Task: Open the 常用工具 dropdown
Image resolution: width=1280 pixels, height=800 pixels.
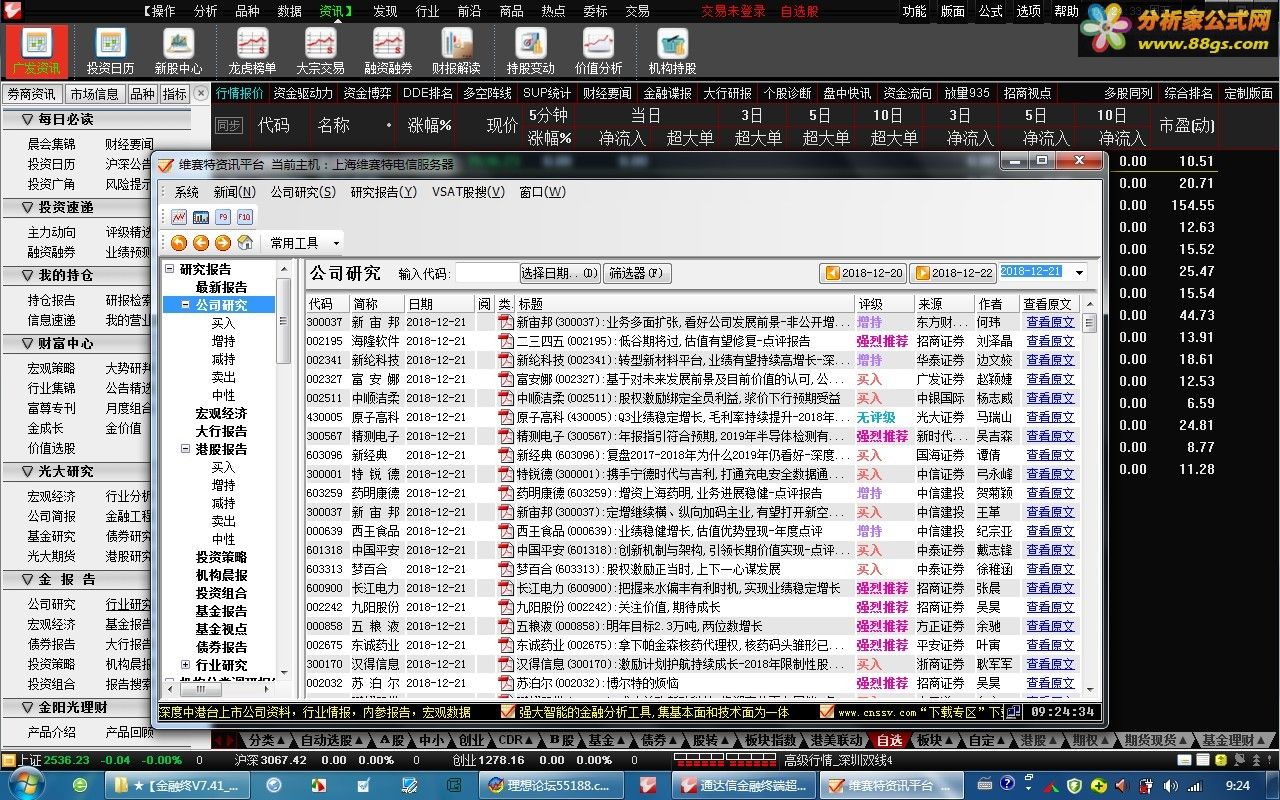Action: tap(304, 243)
